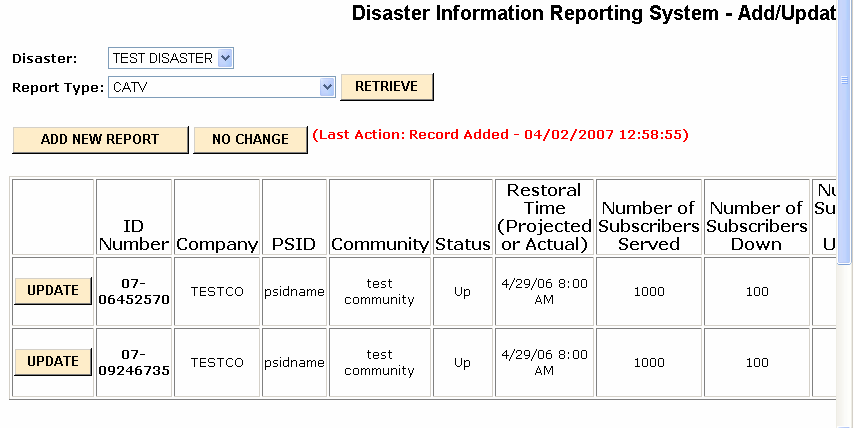Click the NO CHANGE button
The width and height of the screenshot is (854, 428).
249,140
